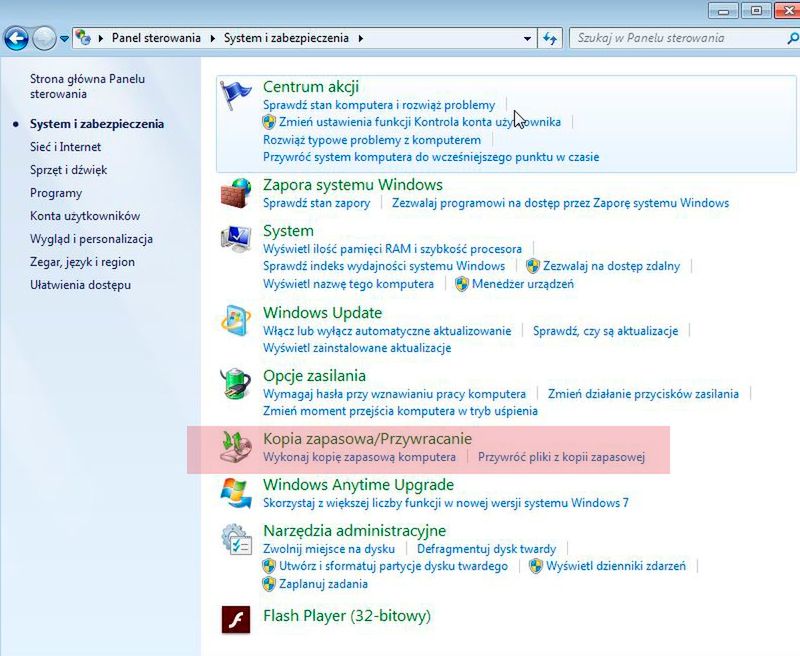Image resolution: width=800 pixels, height=656 pixels.
Task: Click the Windows Update icon
Action: [x=236, y=321]
